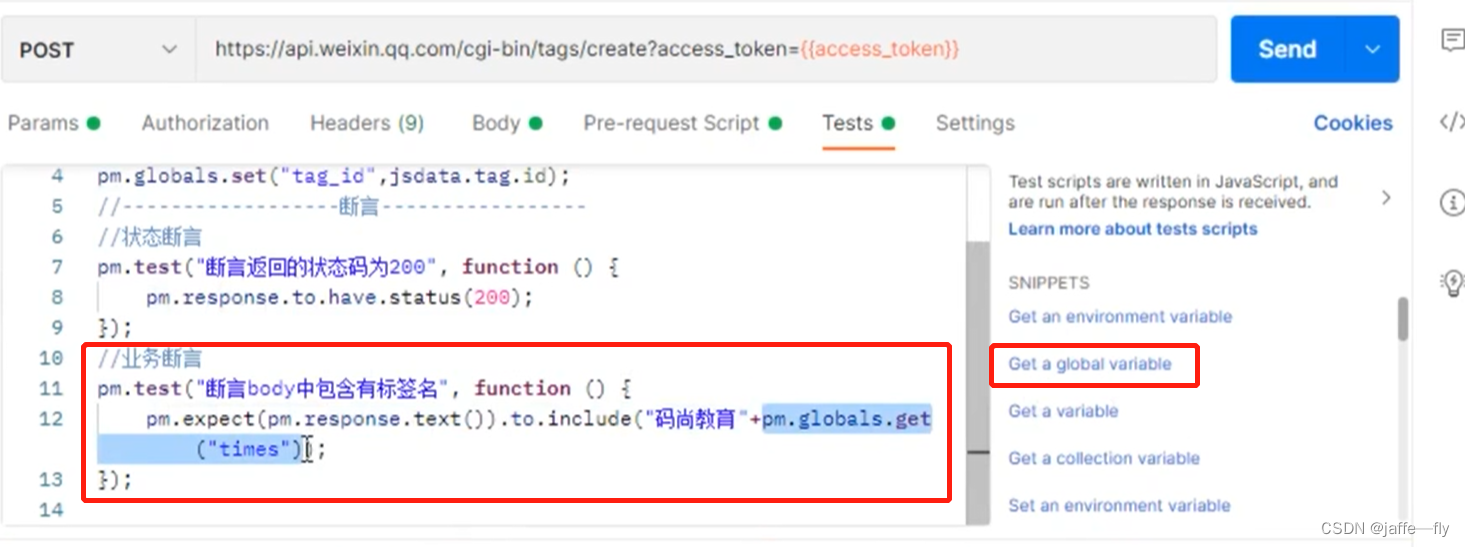The image size is (1465, 547).
Task: Click the Send button
Action: (x=1287, y=49)
